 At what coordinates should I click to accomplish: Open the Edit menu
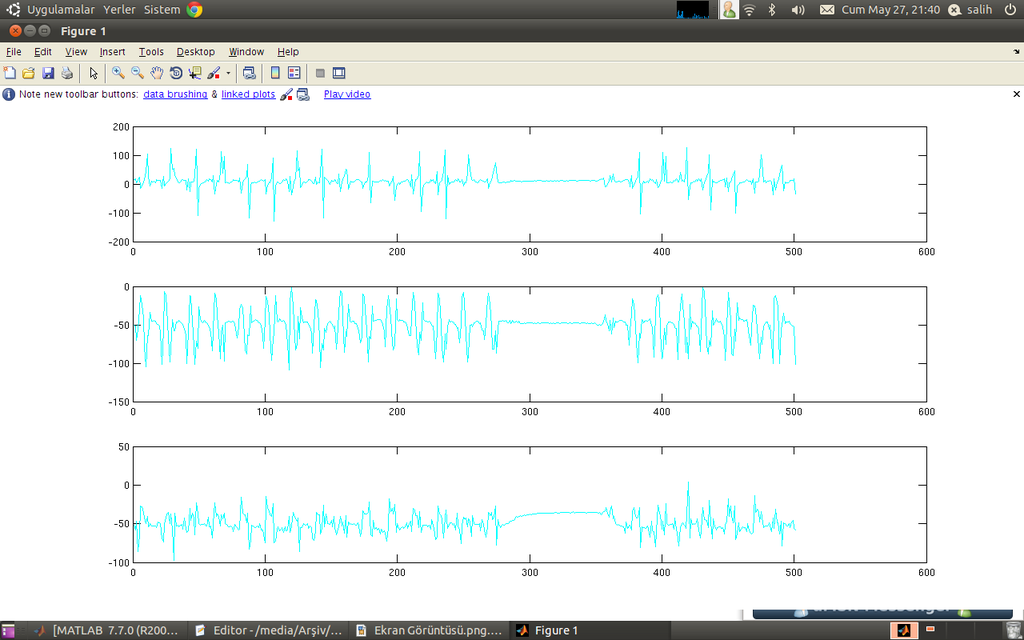tap(43, 52)
